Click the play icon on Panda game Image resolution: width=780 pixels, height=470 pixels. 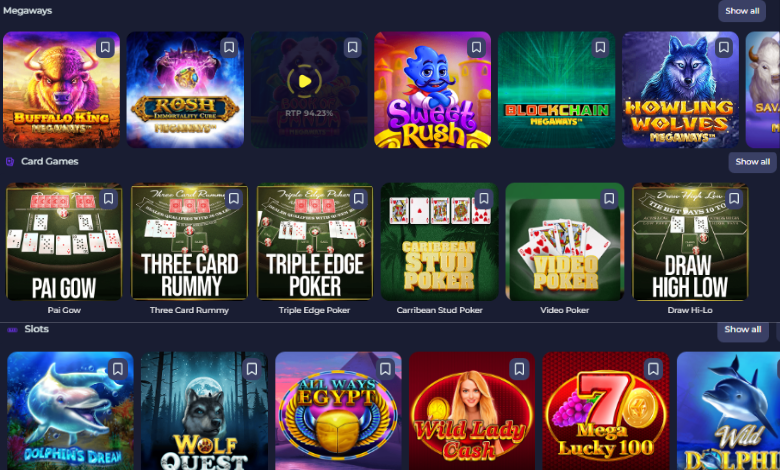coord(304,82)
